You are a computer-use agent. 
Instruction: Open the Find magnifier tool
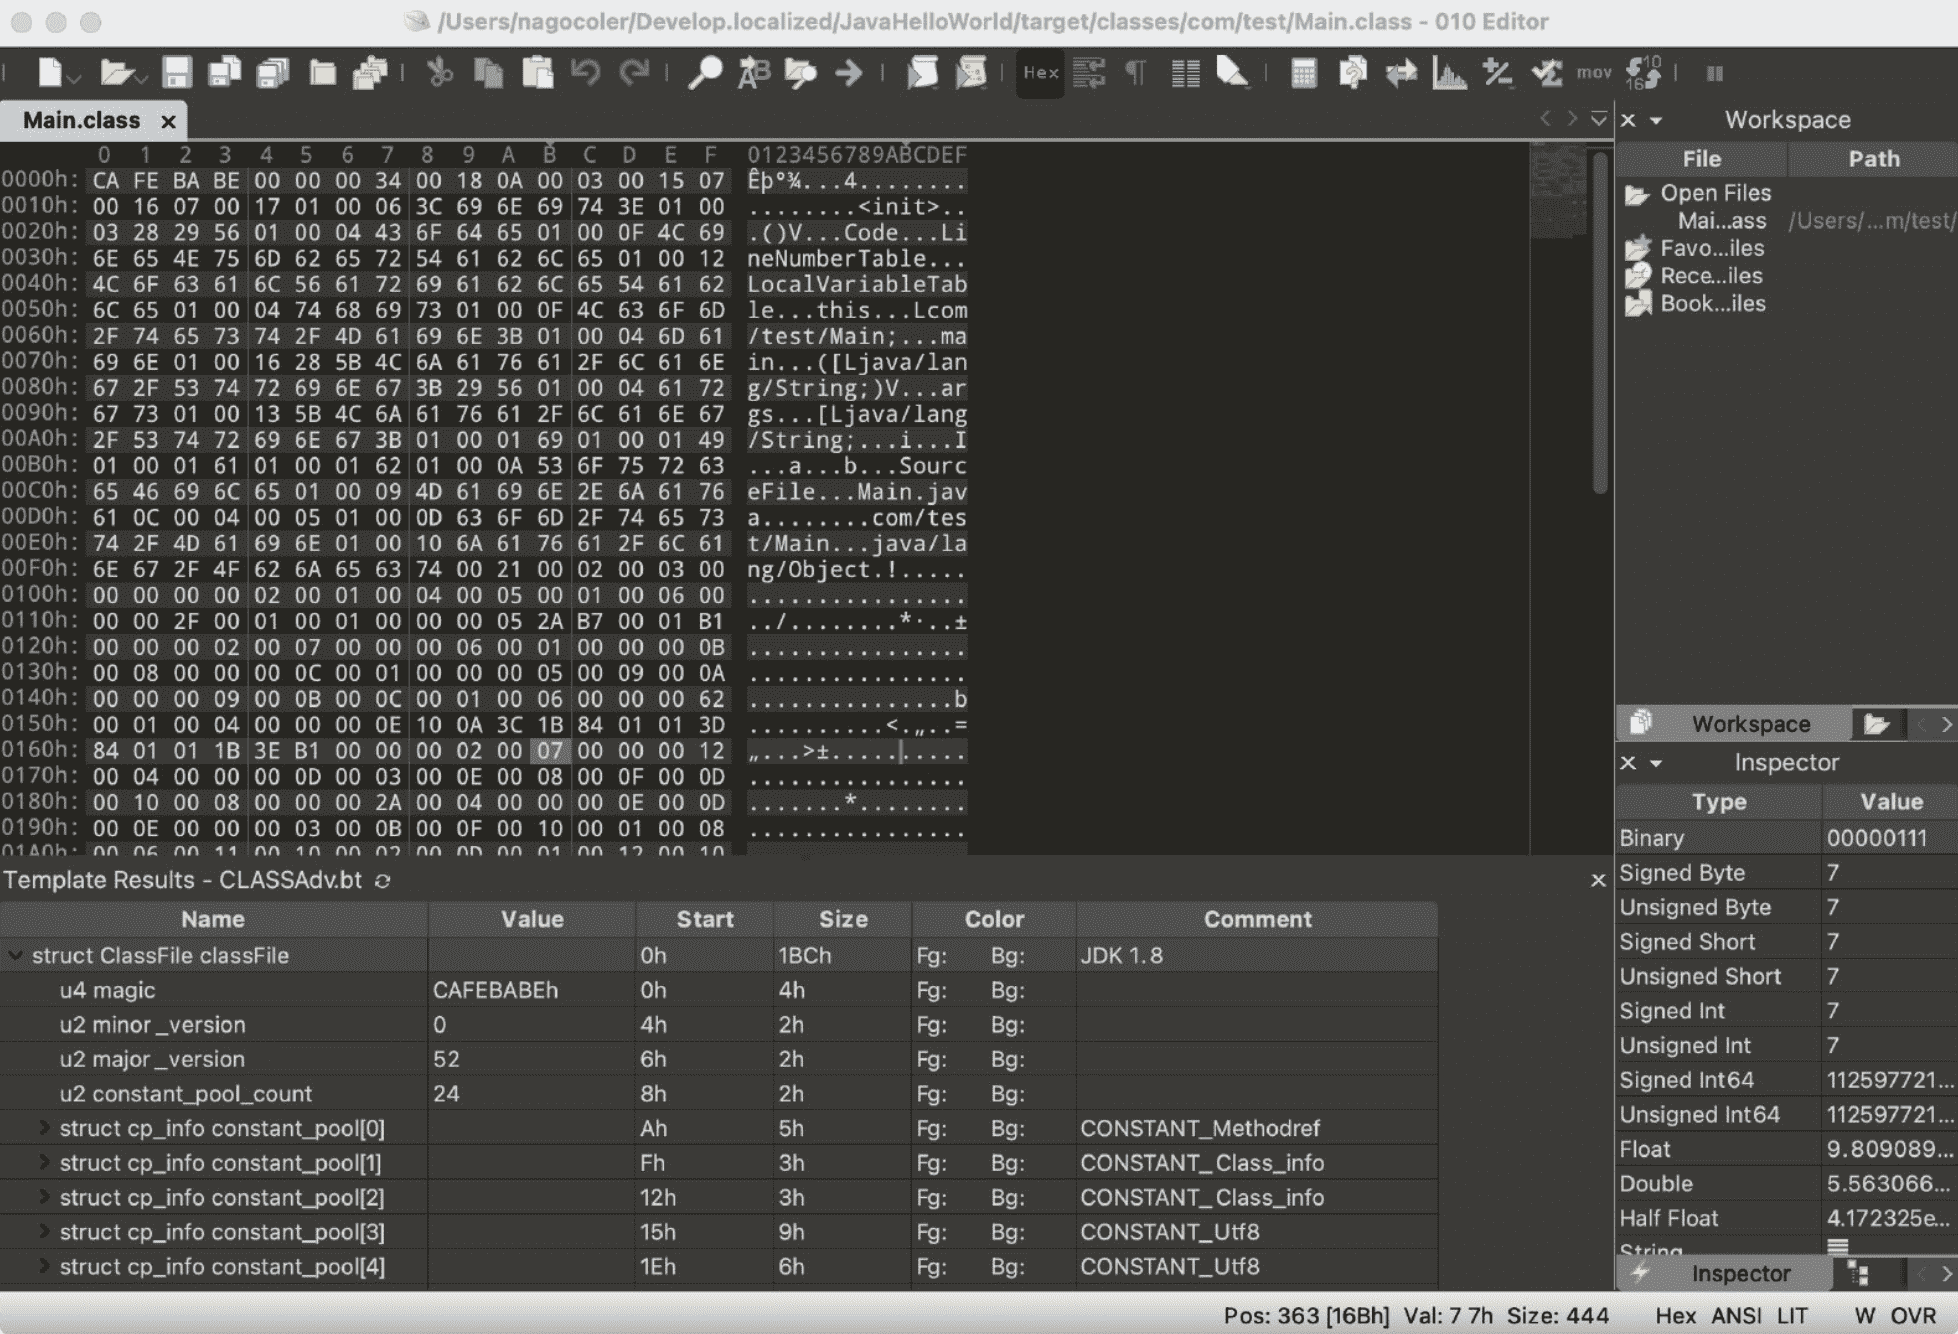click(x=705, y=73)
